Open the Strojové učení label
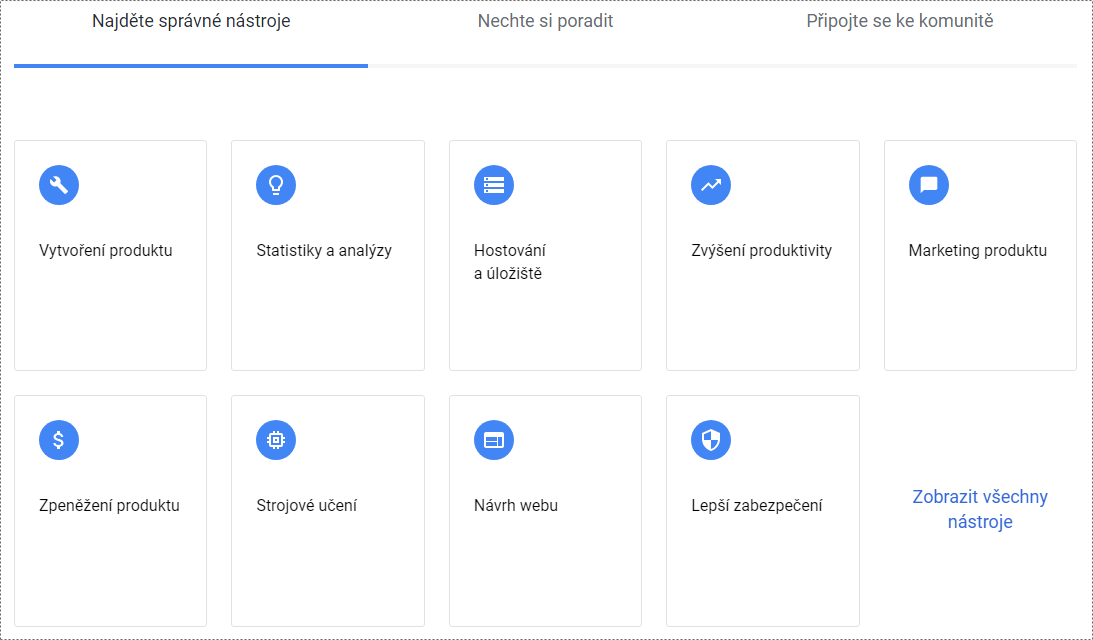Image resolution: width=1093 pixels, height=640 pixels. tap(307, 505)
